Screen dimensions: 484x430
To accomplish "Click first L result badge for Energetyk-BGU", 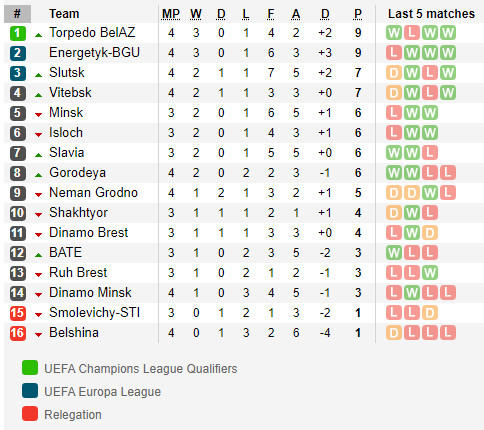I will pyautogui.click(x=394, y=53).
